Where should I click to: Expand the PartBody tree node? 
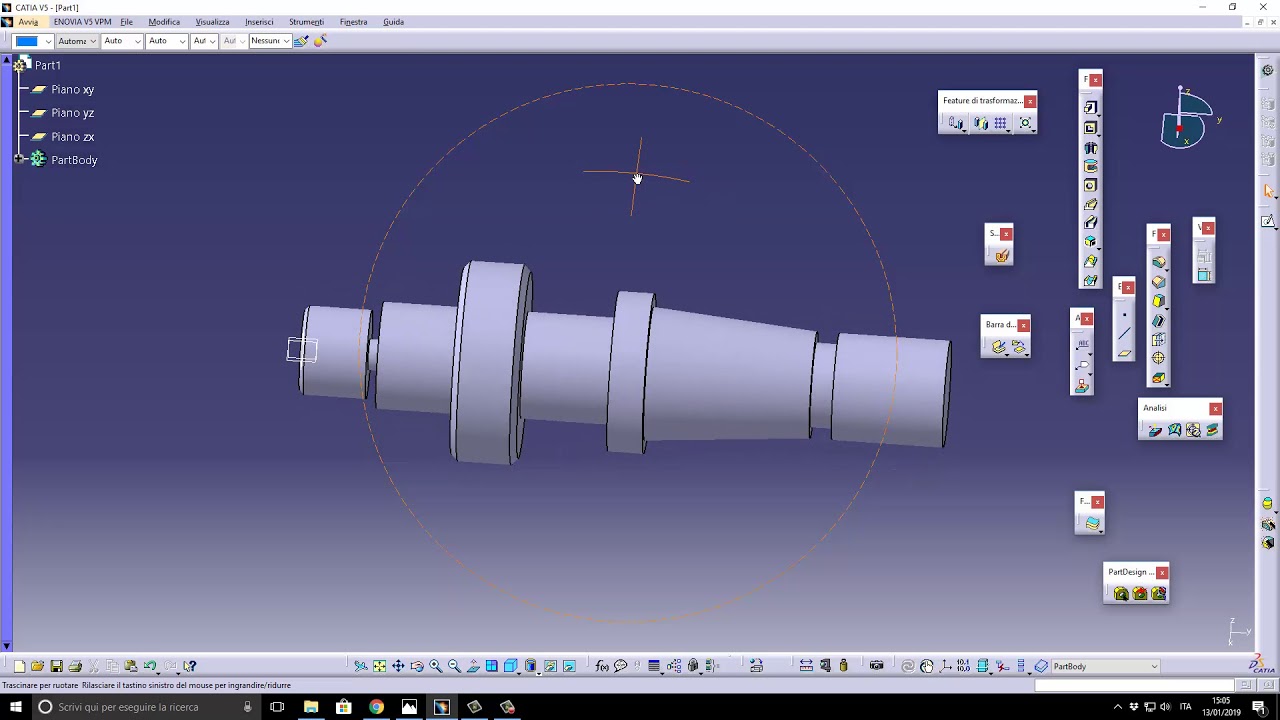tap(19, 160)
